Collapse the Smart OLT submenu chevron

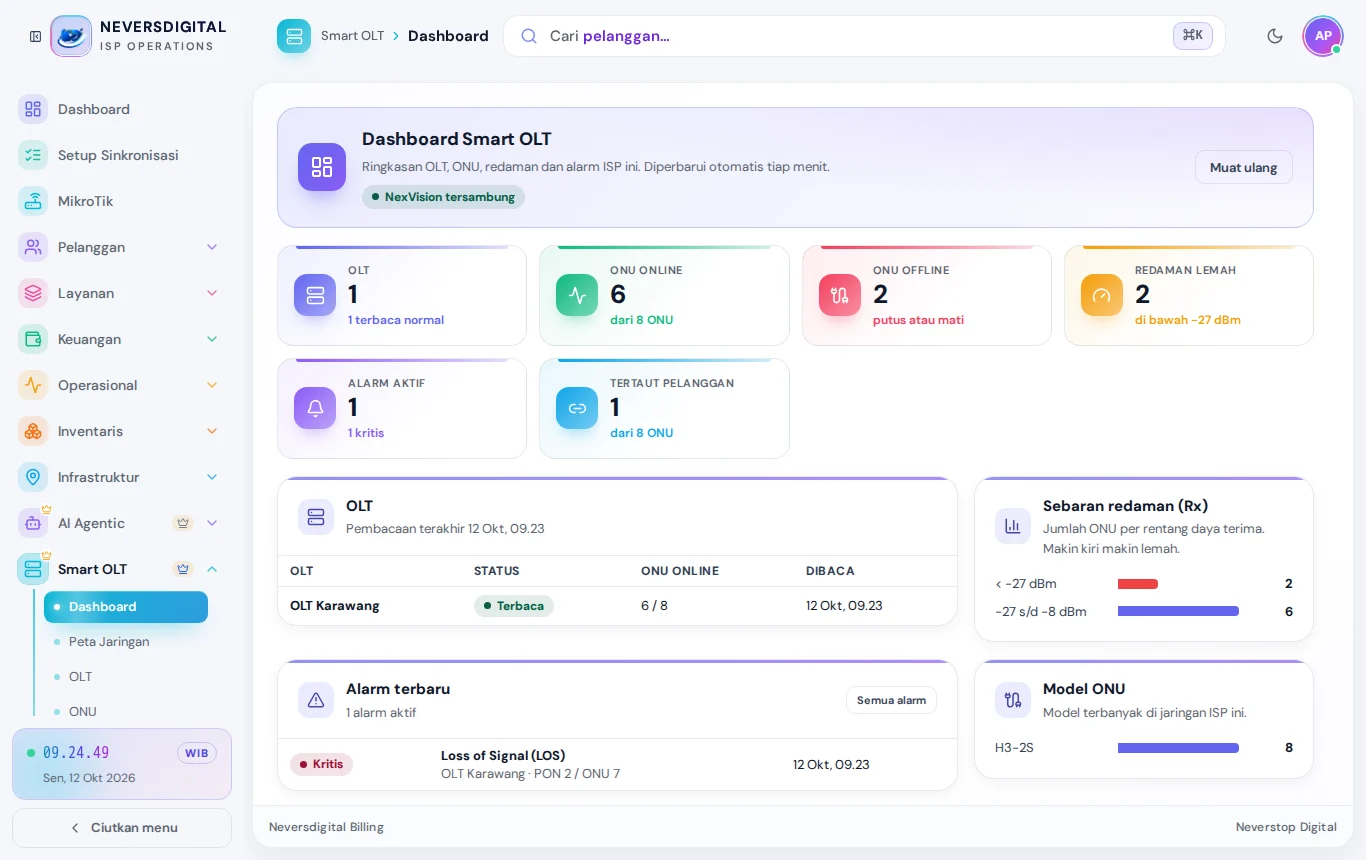pos(212,569)
